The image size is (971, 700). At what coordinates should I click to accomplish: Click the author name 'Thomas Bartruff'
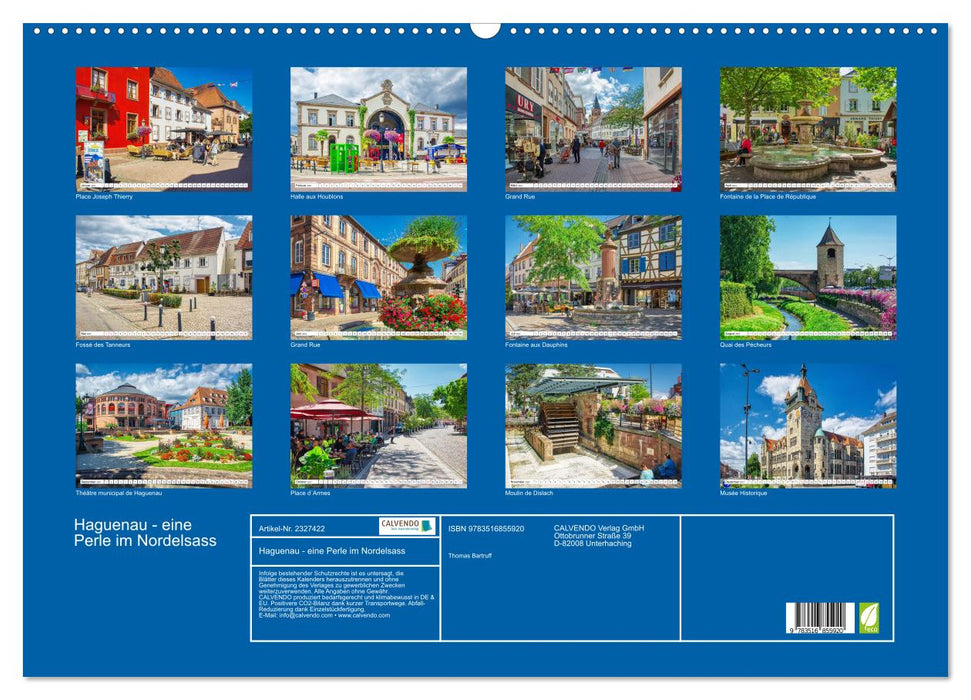470,556
